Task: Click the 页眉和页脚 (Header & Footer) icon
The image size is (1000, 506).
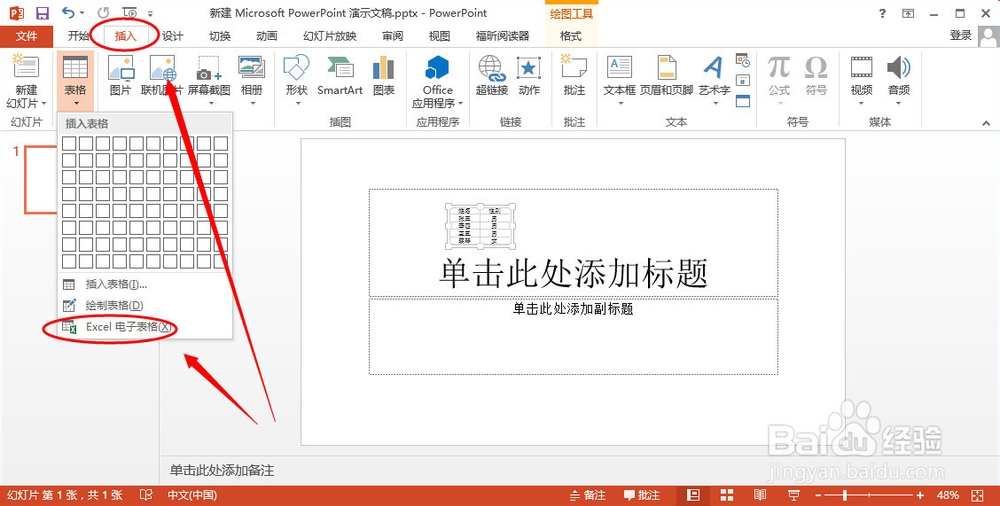Action: click(x=666, y=67)
